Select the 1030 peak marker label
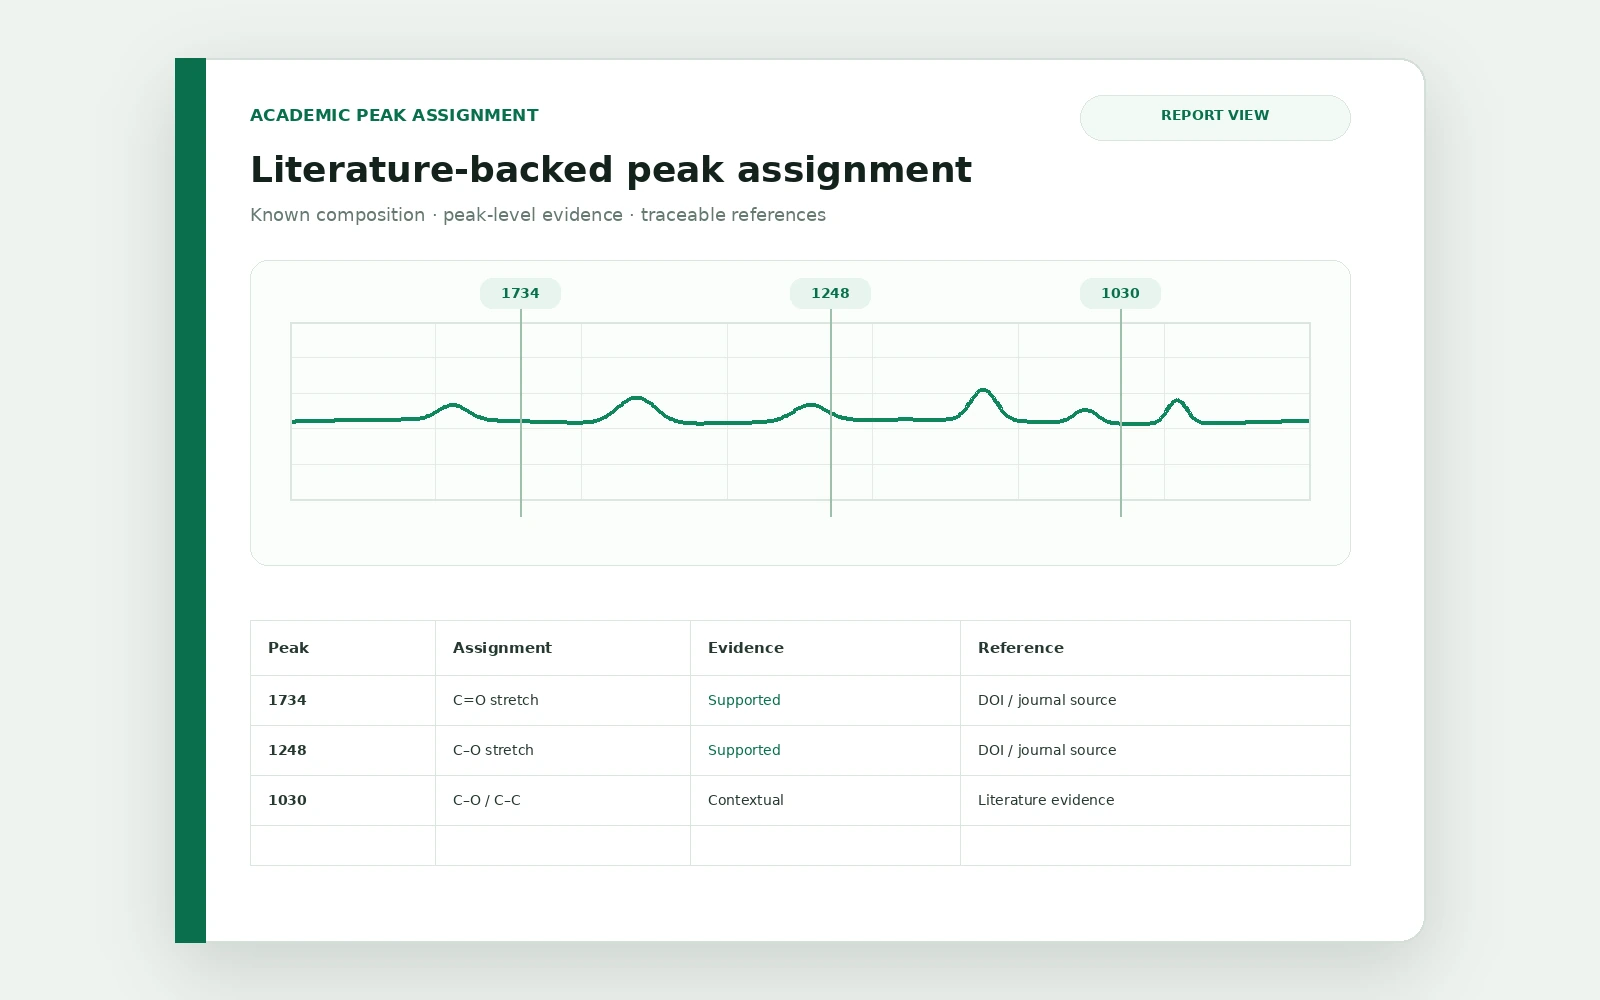The width and height of the screenshot is (1600, 1000). [x=1120, y=293]
